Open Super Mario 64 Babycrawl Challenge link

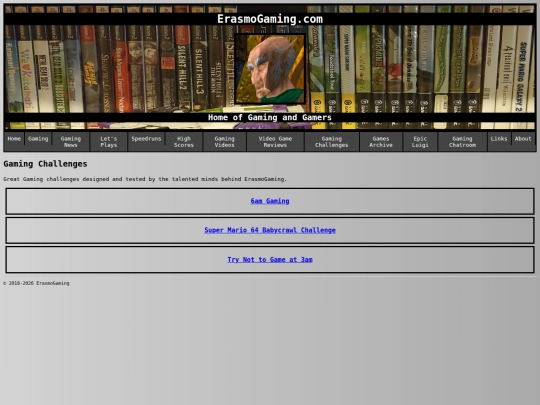click(270, 230)
